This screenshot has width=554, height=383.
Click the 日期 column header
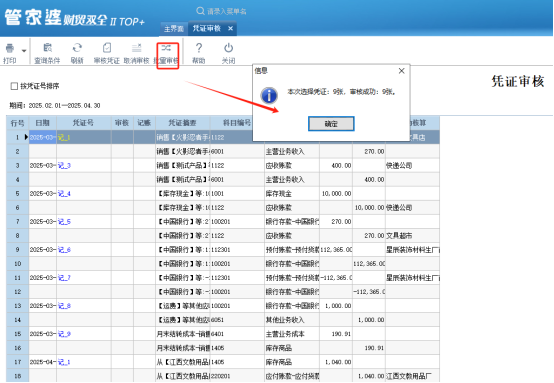click(42, 123)
